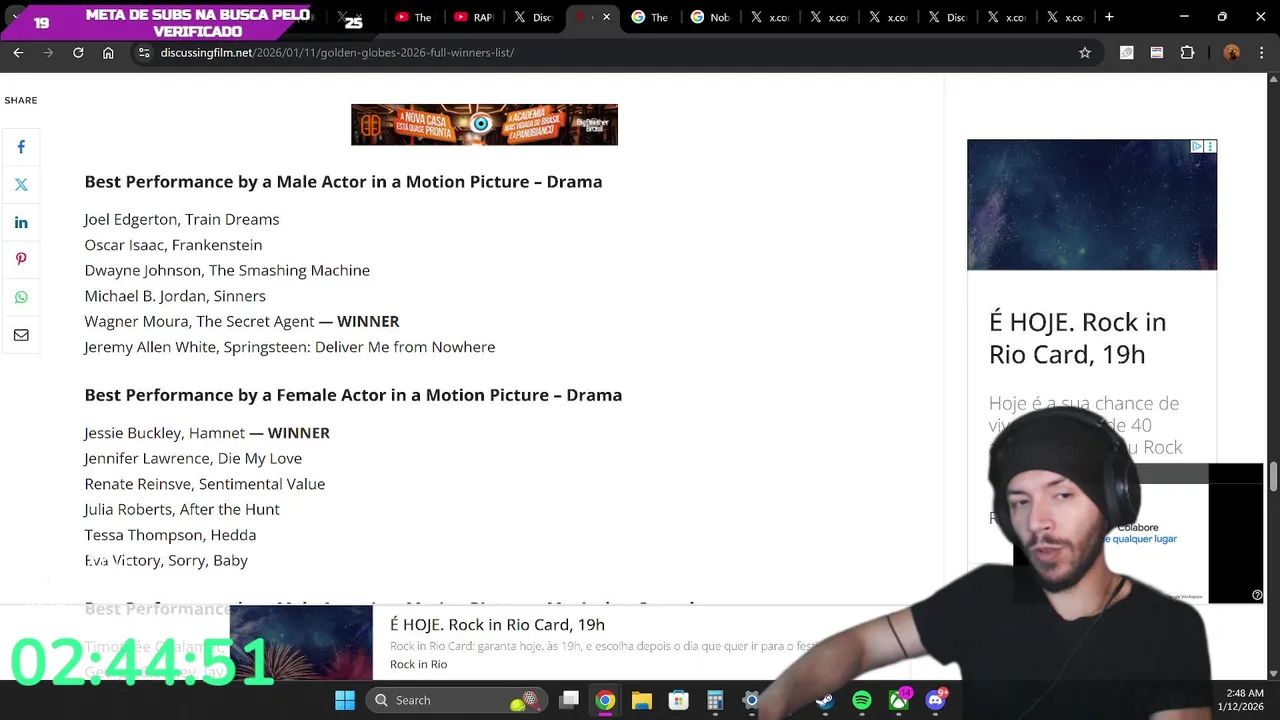
Task: Open the Big Brother Brasil banner ad
Action: pyautogui.click(x=484, y=125)
